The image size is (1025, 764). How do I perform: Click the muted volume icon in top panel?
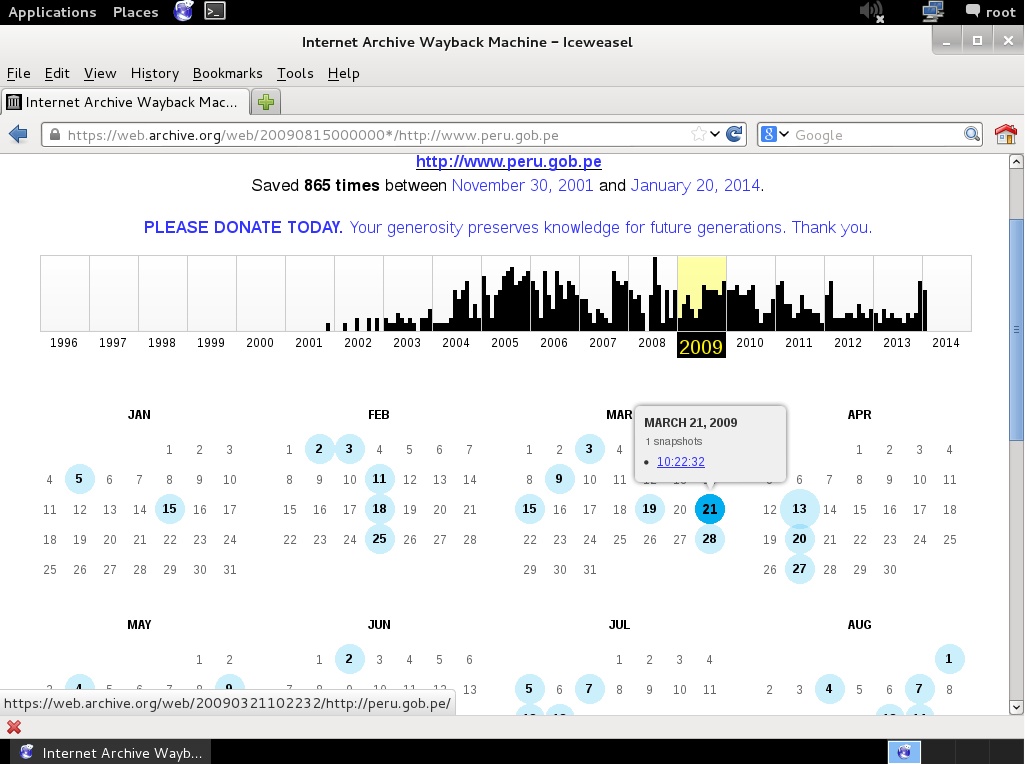pyautogui.click(x=871, y=12)
